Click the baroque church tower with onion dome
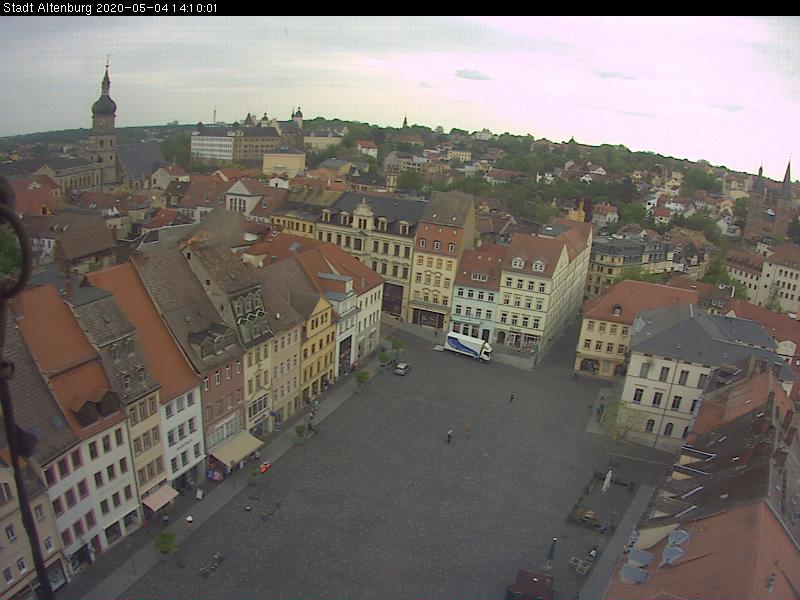Image resolution: width=800 pixels, height=600 pixels. [x=104, y=122]
